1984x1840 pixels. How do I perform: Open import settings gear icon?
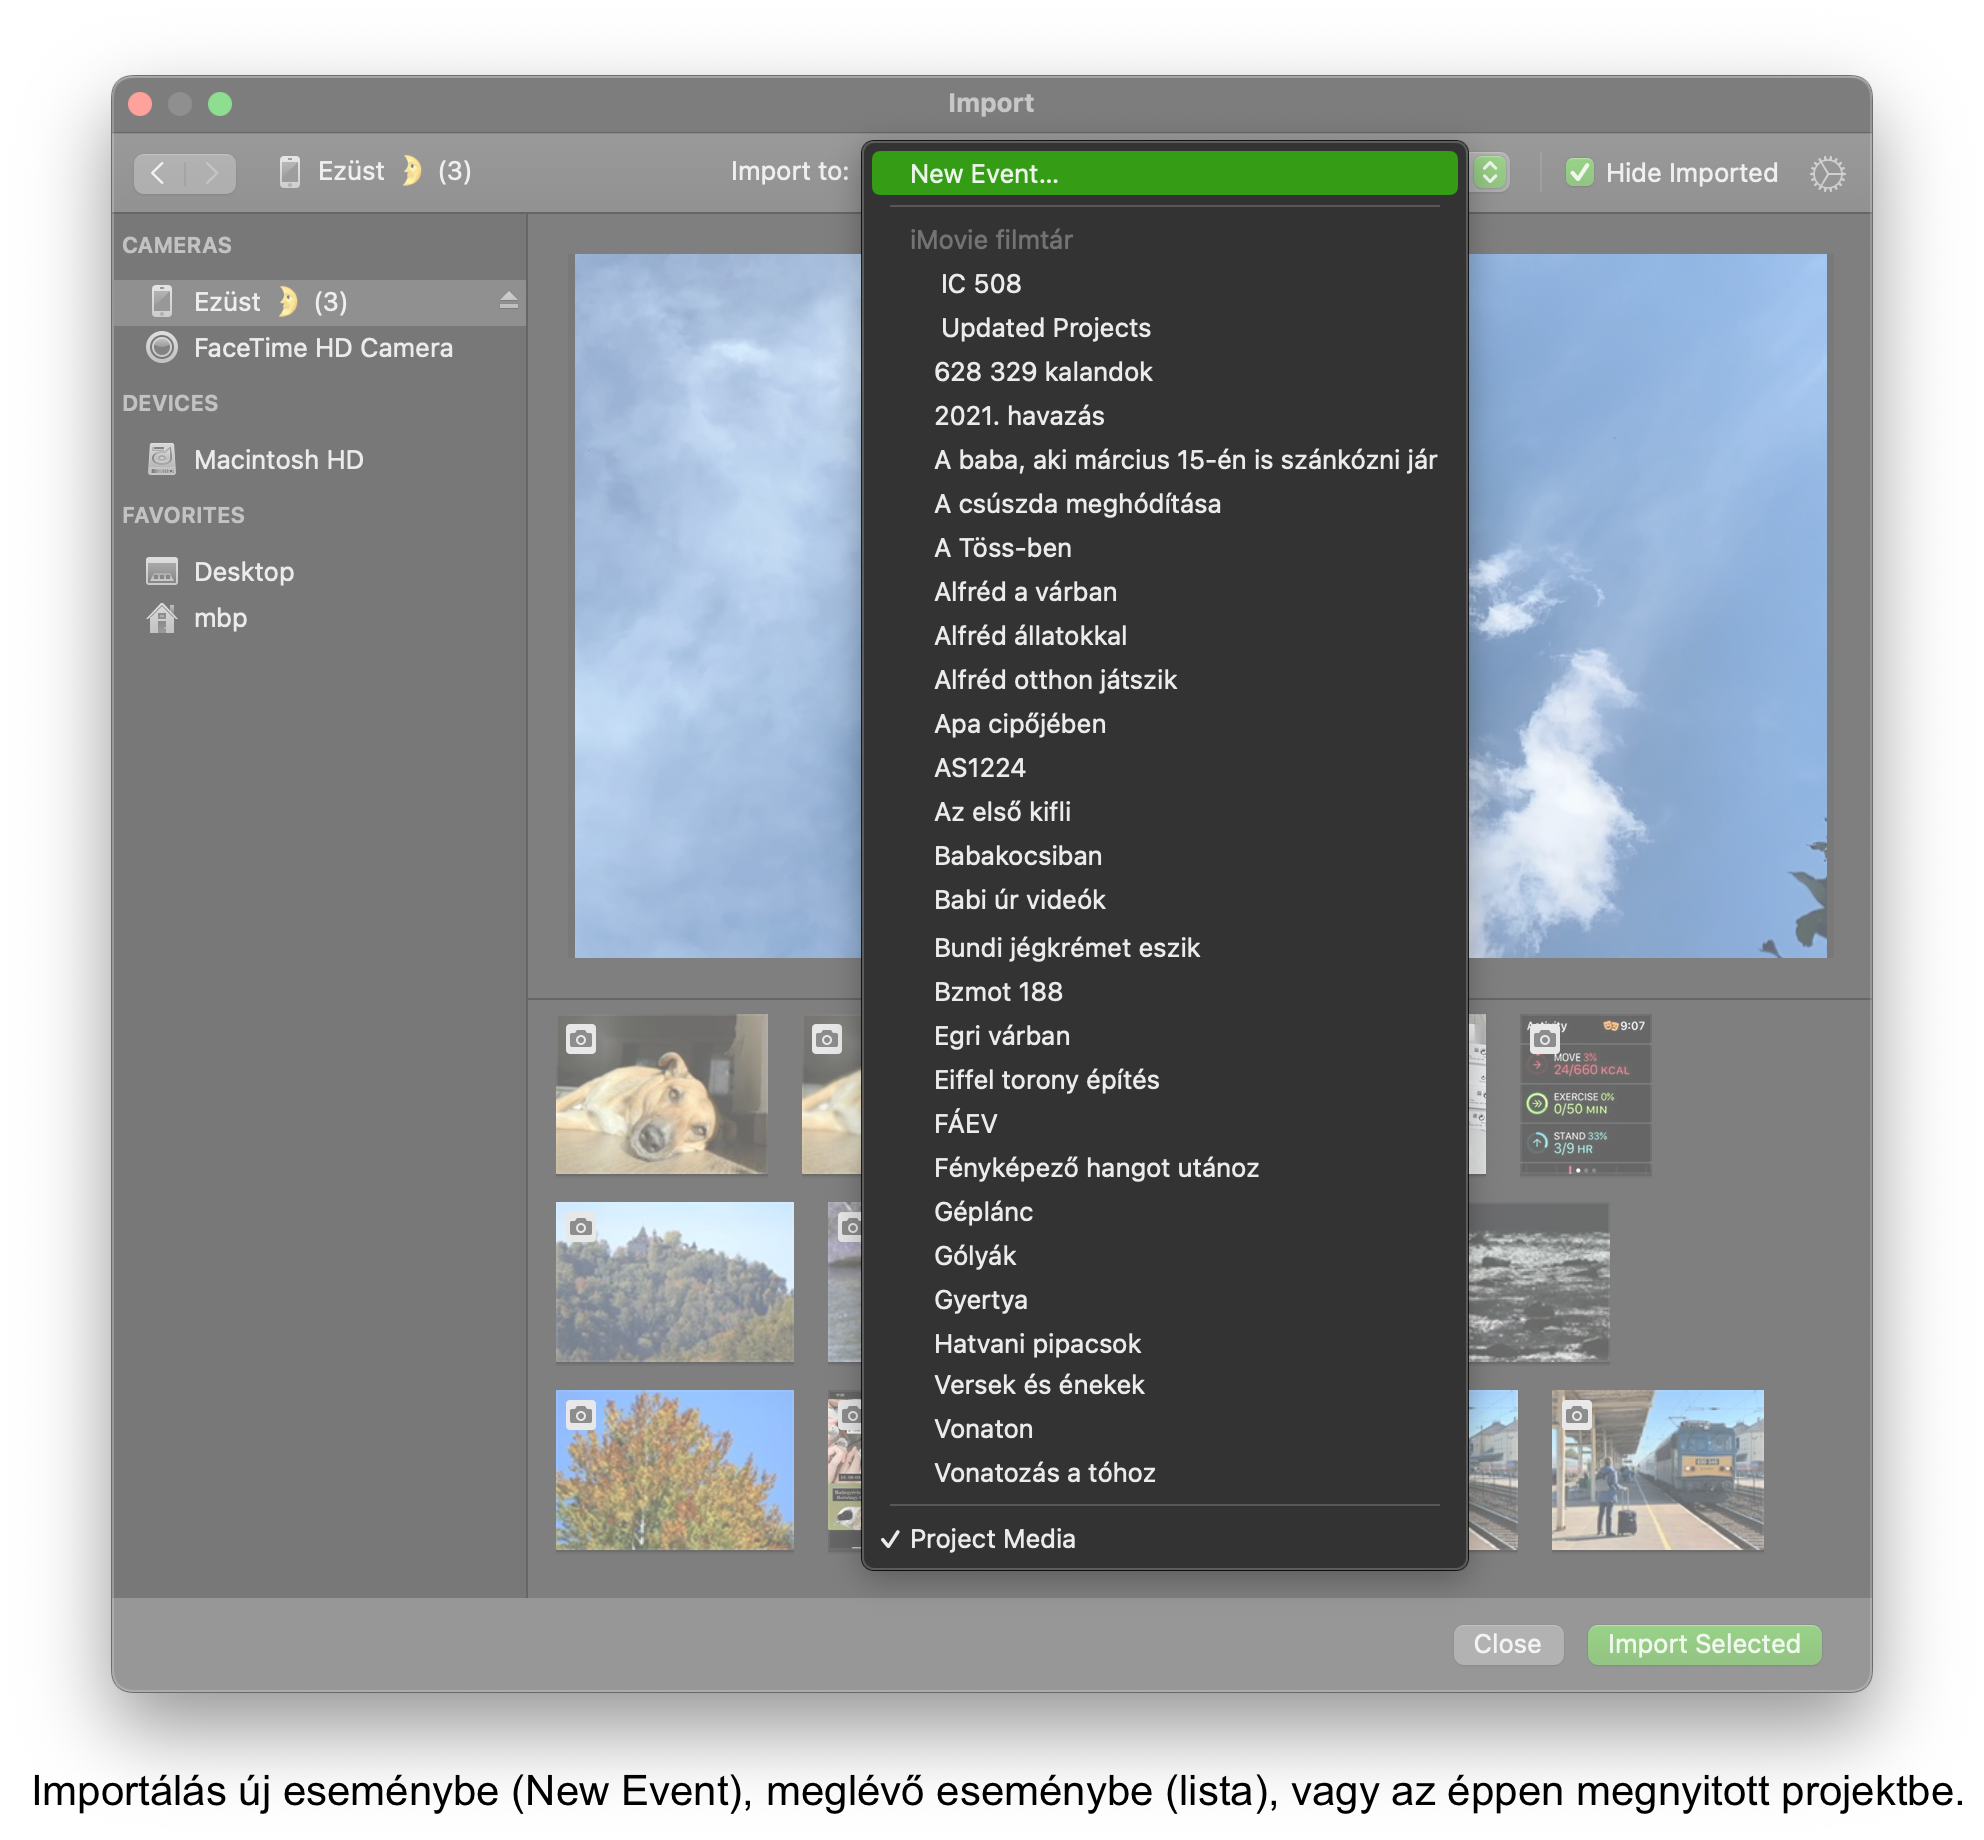tap(1827, 173)
